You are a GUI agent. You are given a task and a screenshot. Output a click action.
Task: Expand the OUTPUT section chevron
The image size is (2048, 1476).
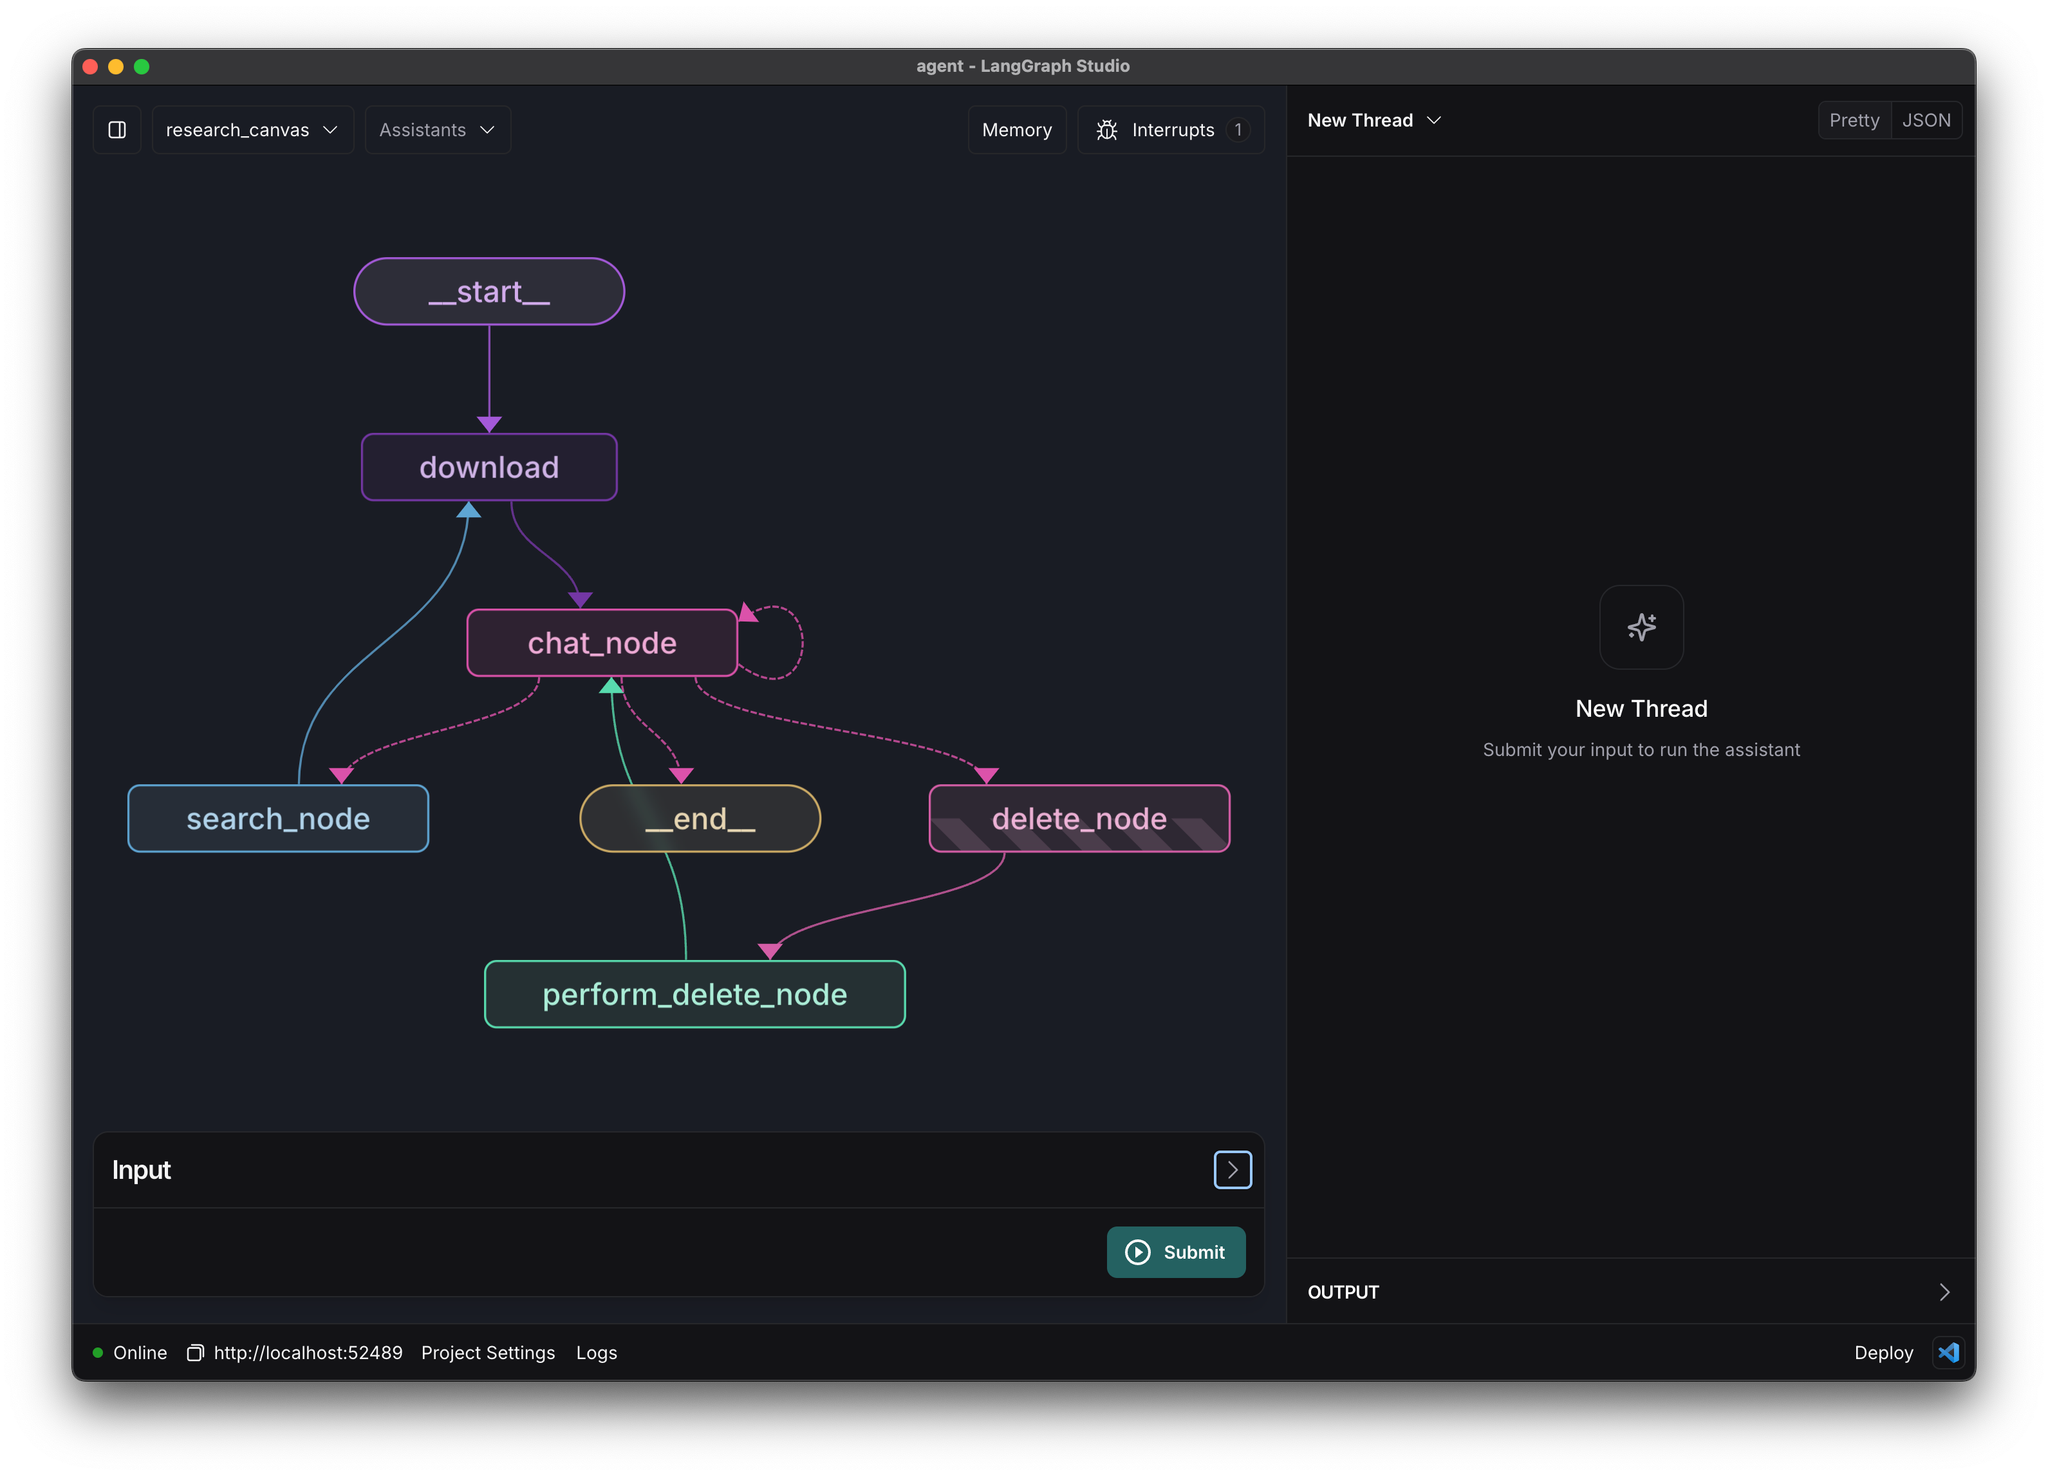click(1944, 1292)
